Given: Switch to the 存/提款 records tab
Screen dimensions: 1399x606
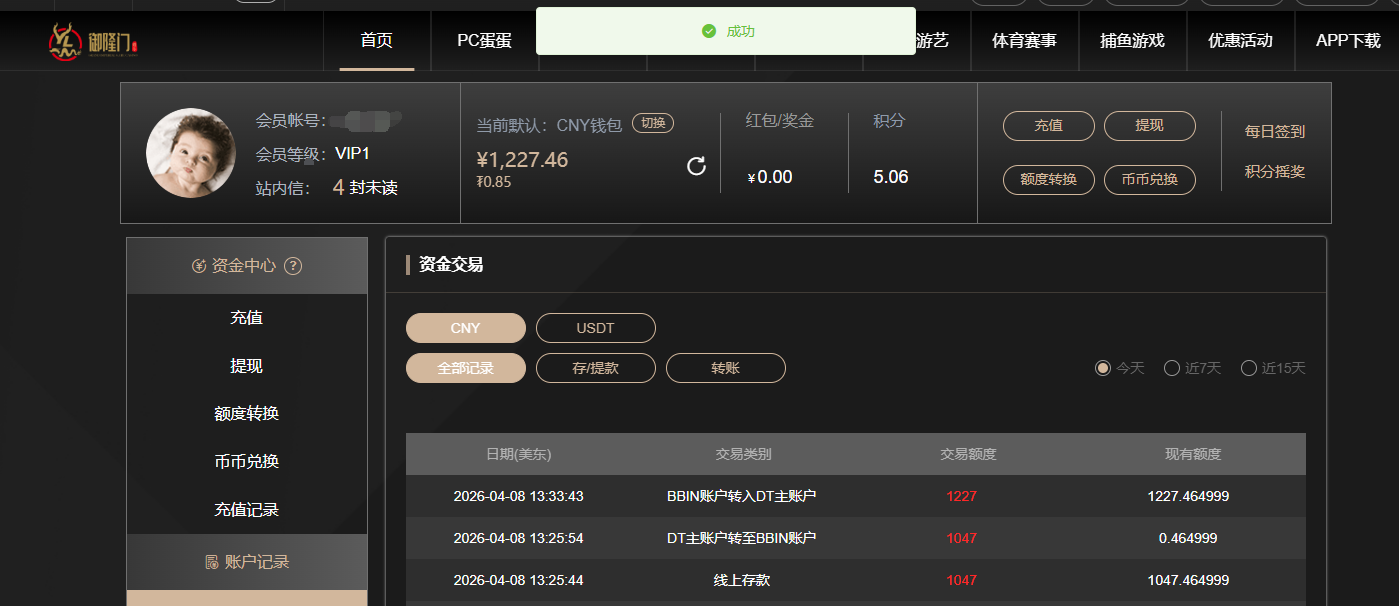Looking at the screenshot, I should 595,368.
